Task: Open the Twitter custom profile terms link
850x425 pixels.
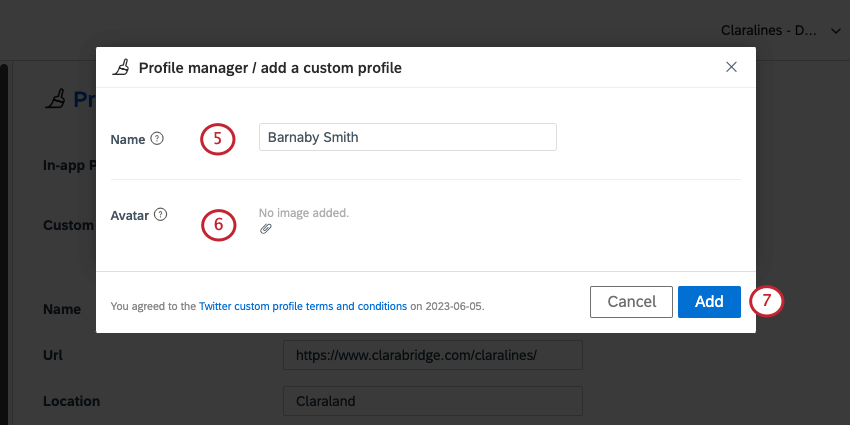Action: tap(303, 306)
